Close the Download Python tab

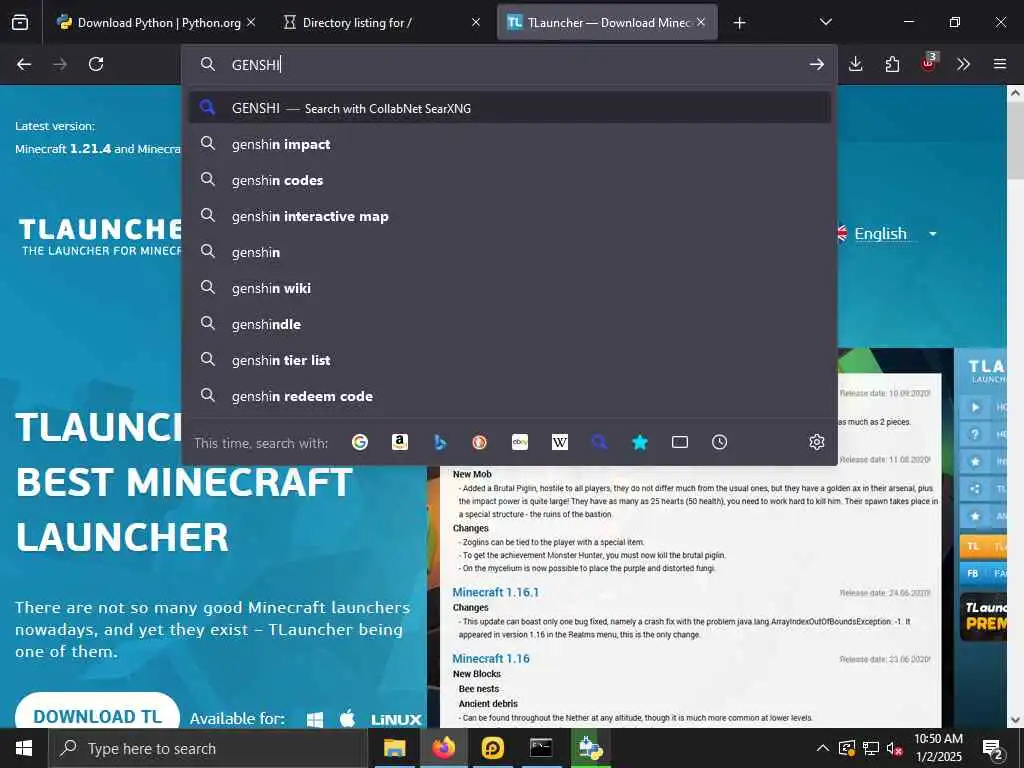pyautogui.click(x=251, y=22)
